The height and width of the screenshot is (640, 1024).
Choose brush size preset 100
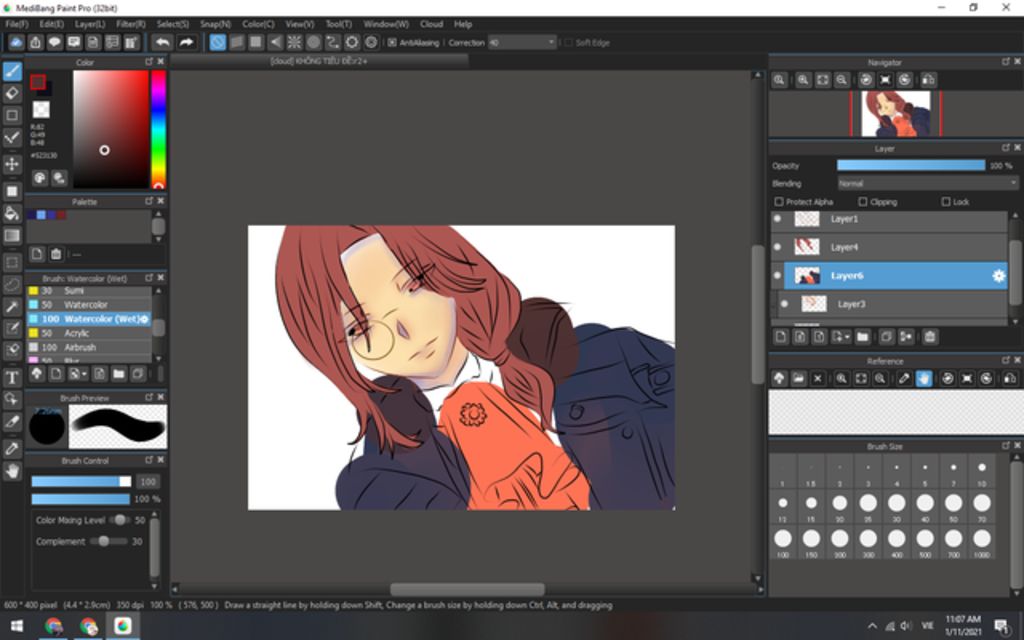[782, 541]
